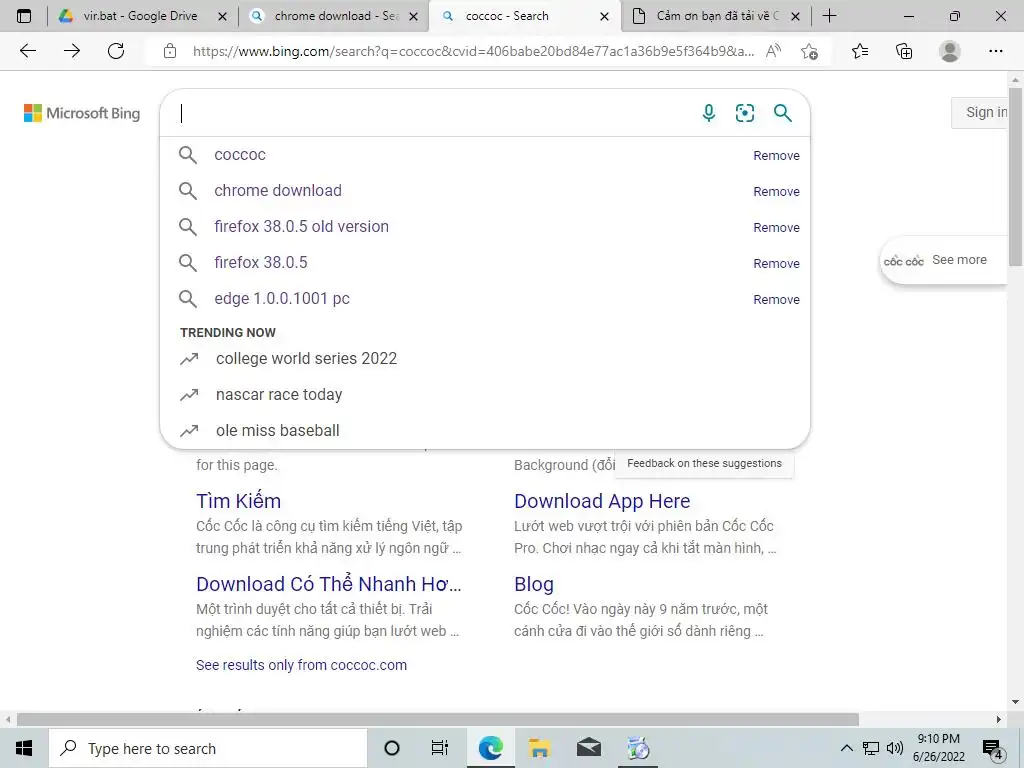Go forward in browser history
1024x768 pixels.
(x=72, y=51)
